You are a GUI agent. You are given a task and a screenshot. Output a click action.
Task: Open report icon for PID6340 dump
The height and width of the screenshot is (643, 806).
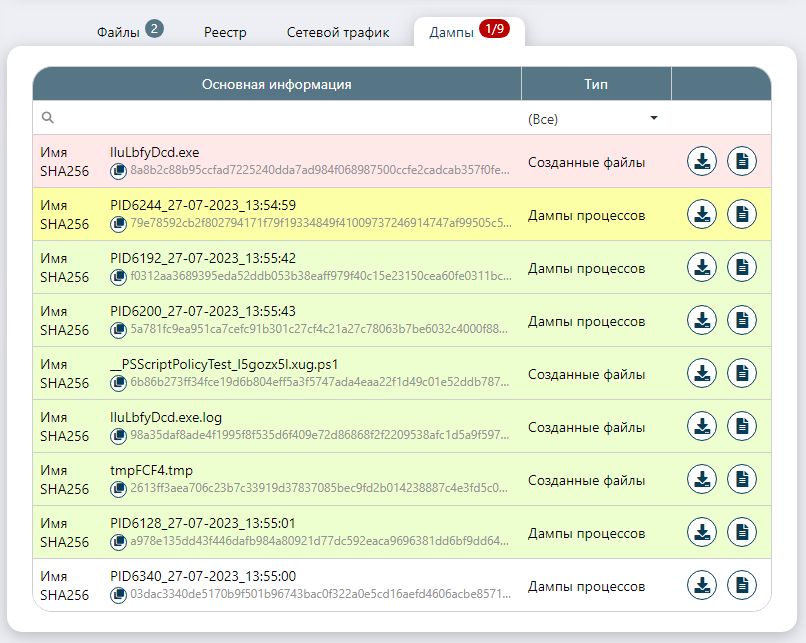click(741, 585)
